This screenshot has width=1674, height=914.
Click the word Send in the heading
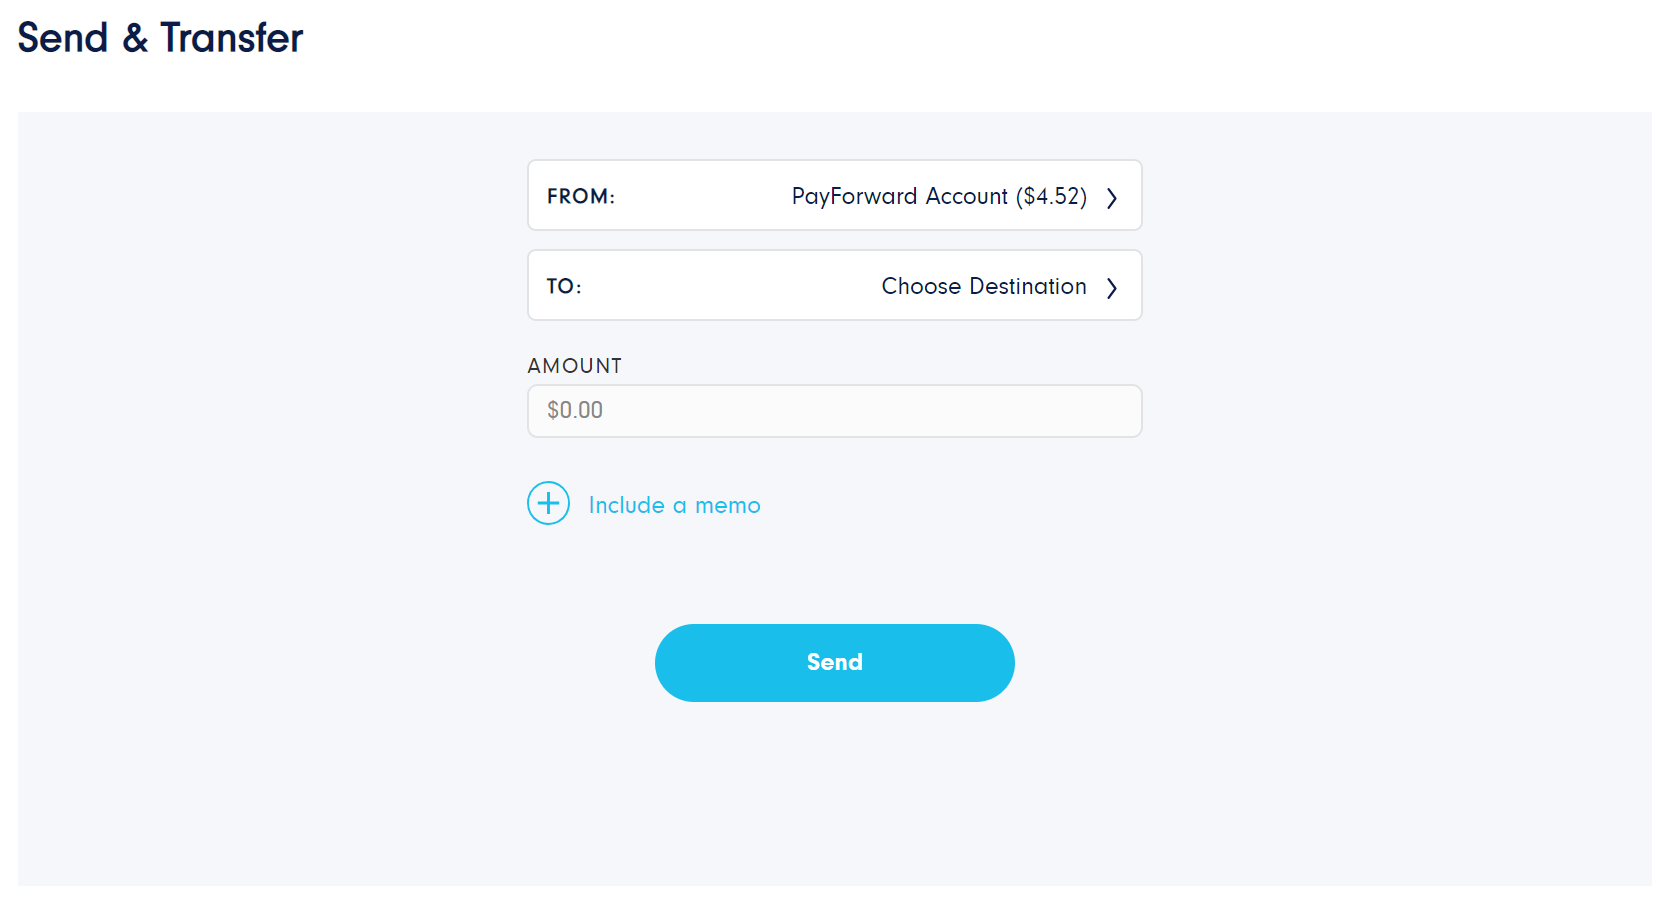[63, 38]
